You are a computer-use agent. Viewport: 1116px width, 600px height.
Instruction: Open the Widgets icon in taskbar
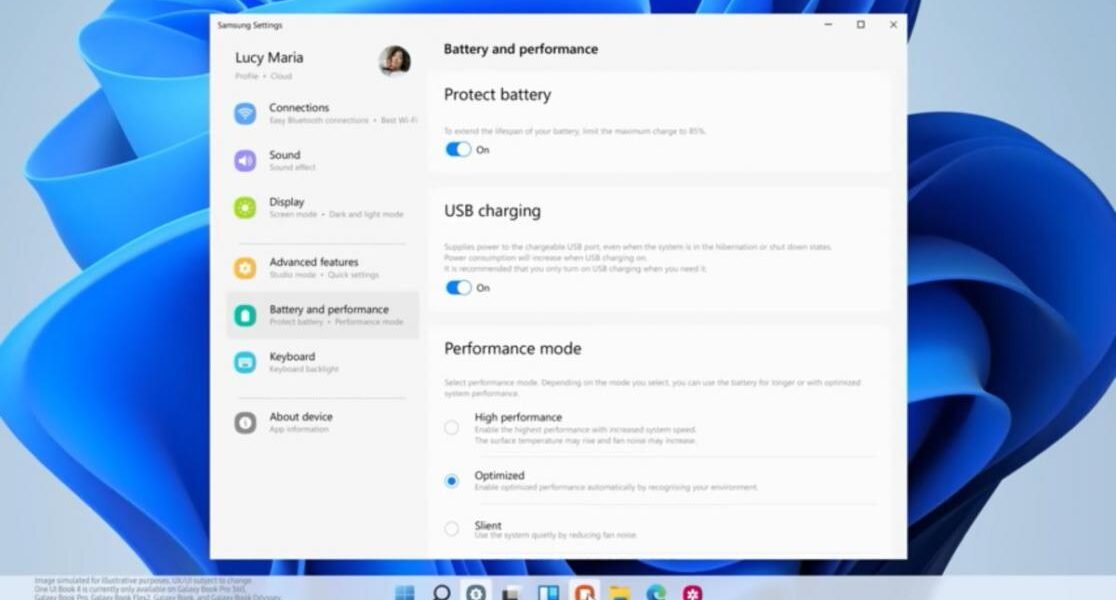(x=548, y=593)
